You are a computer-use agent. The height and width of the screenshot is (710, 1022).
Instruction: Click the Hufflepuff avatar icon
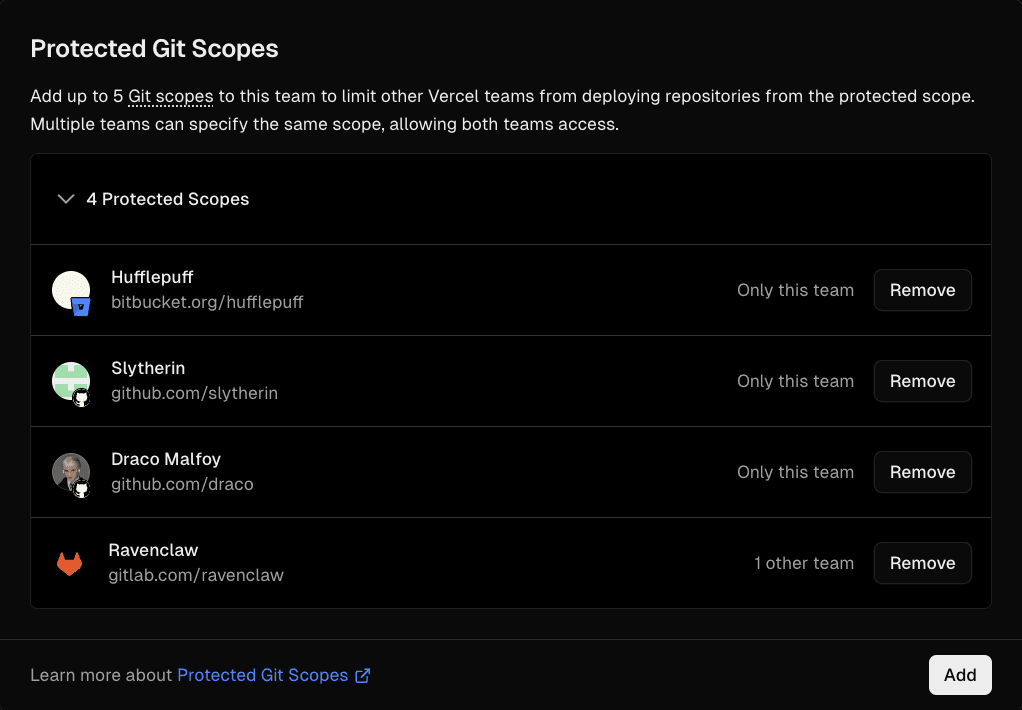click(x=69, y=289)
